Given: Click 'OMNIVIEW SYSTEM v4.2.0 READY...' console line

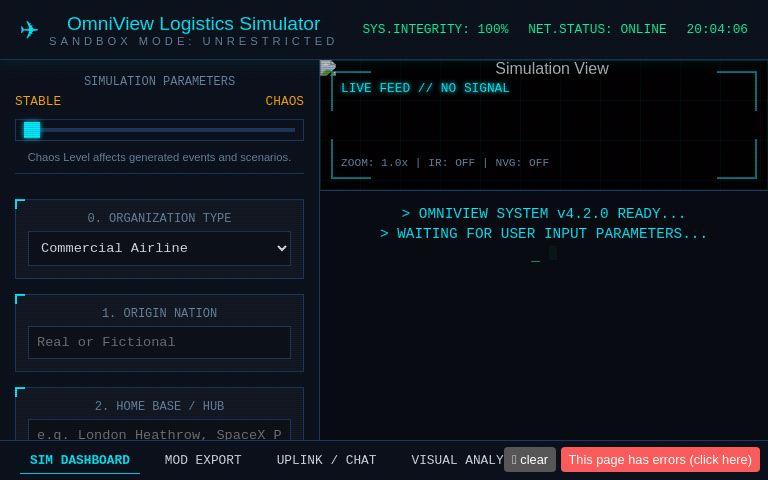Looking at the screenshot, I should pos(543,214).
